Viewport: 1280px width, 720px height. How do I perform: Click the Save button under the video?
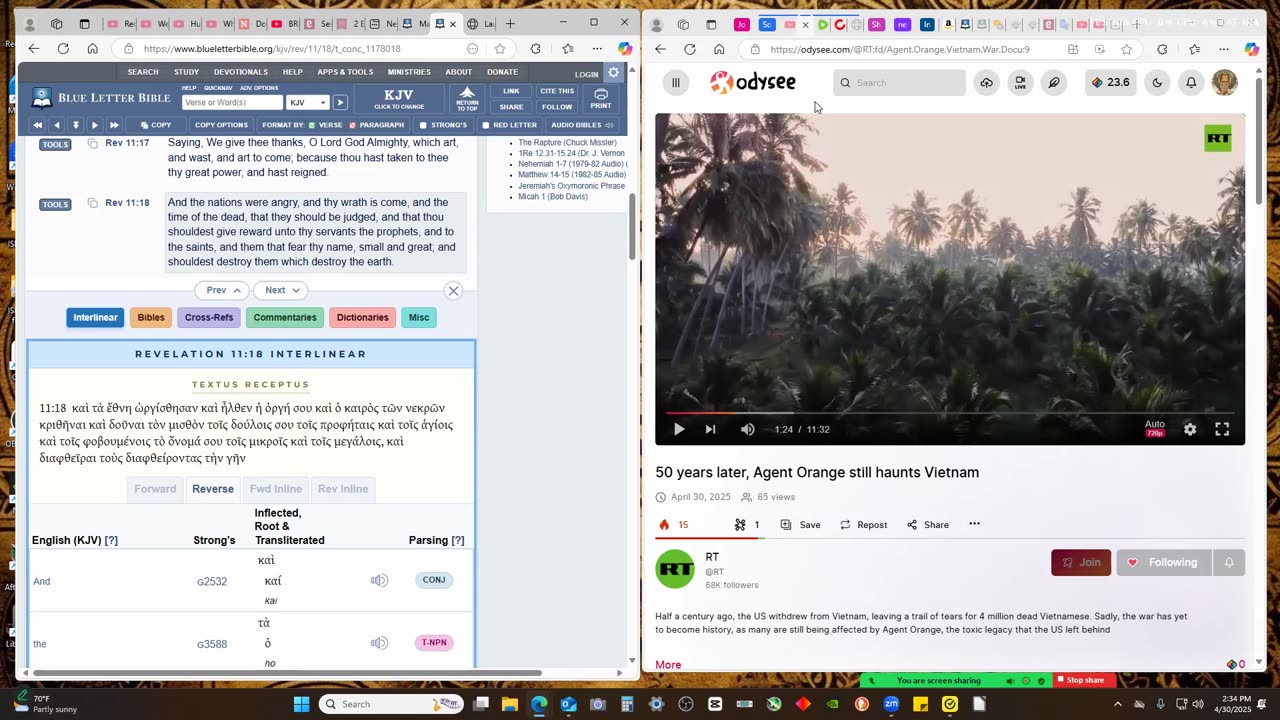coord(800,524)
